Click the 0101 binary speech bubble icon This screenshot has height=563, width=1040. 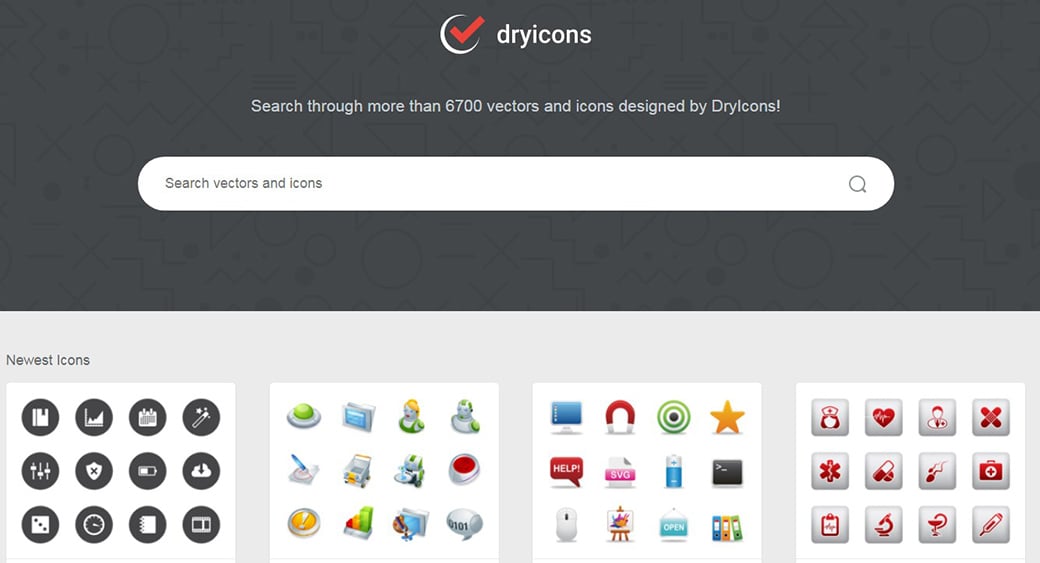click(464, 525)
